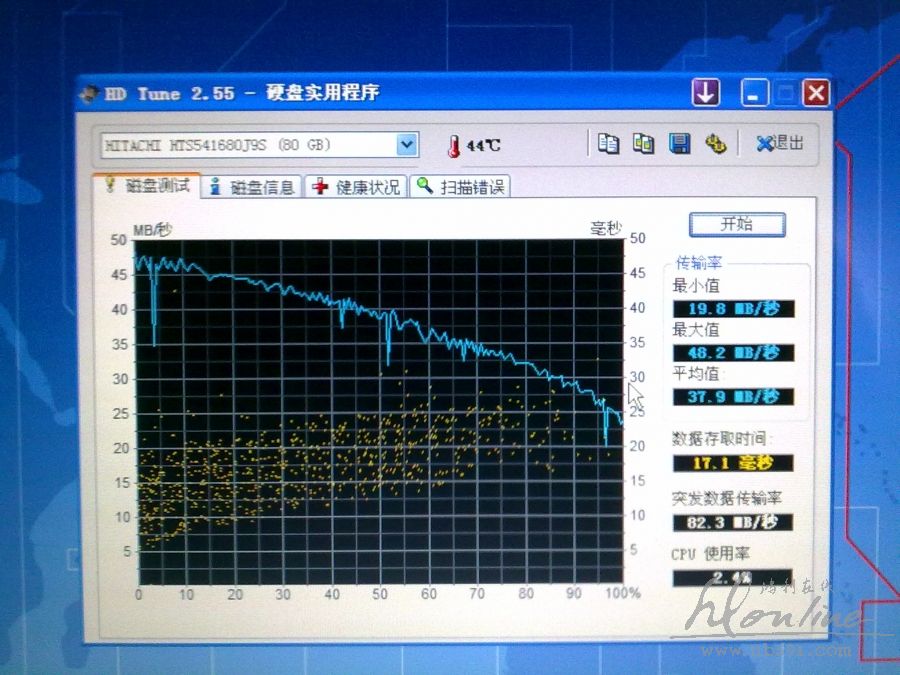Image resolution: width=900 pixels, height=675 pixels.
Task: Click inside the benchmark transfer rate graph
Action: click(x=380, y=410)
